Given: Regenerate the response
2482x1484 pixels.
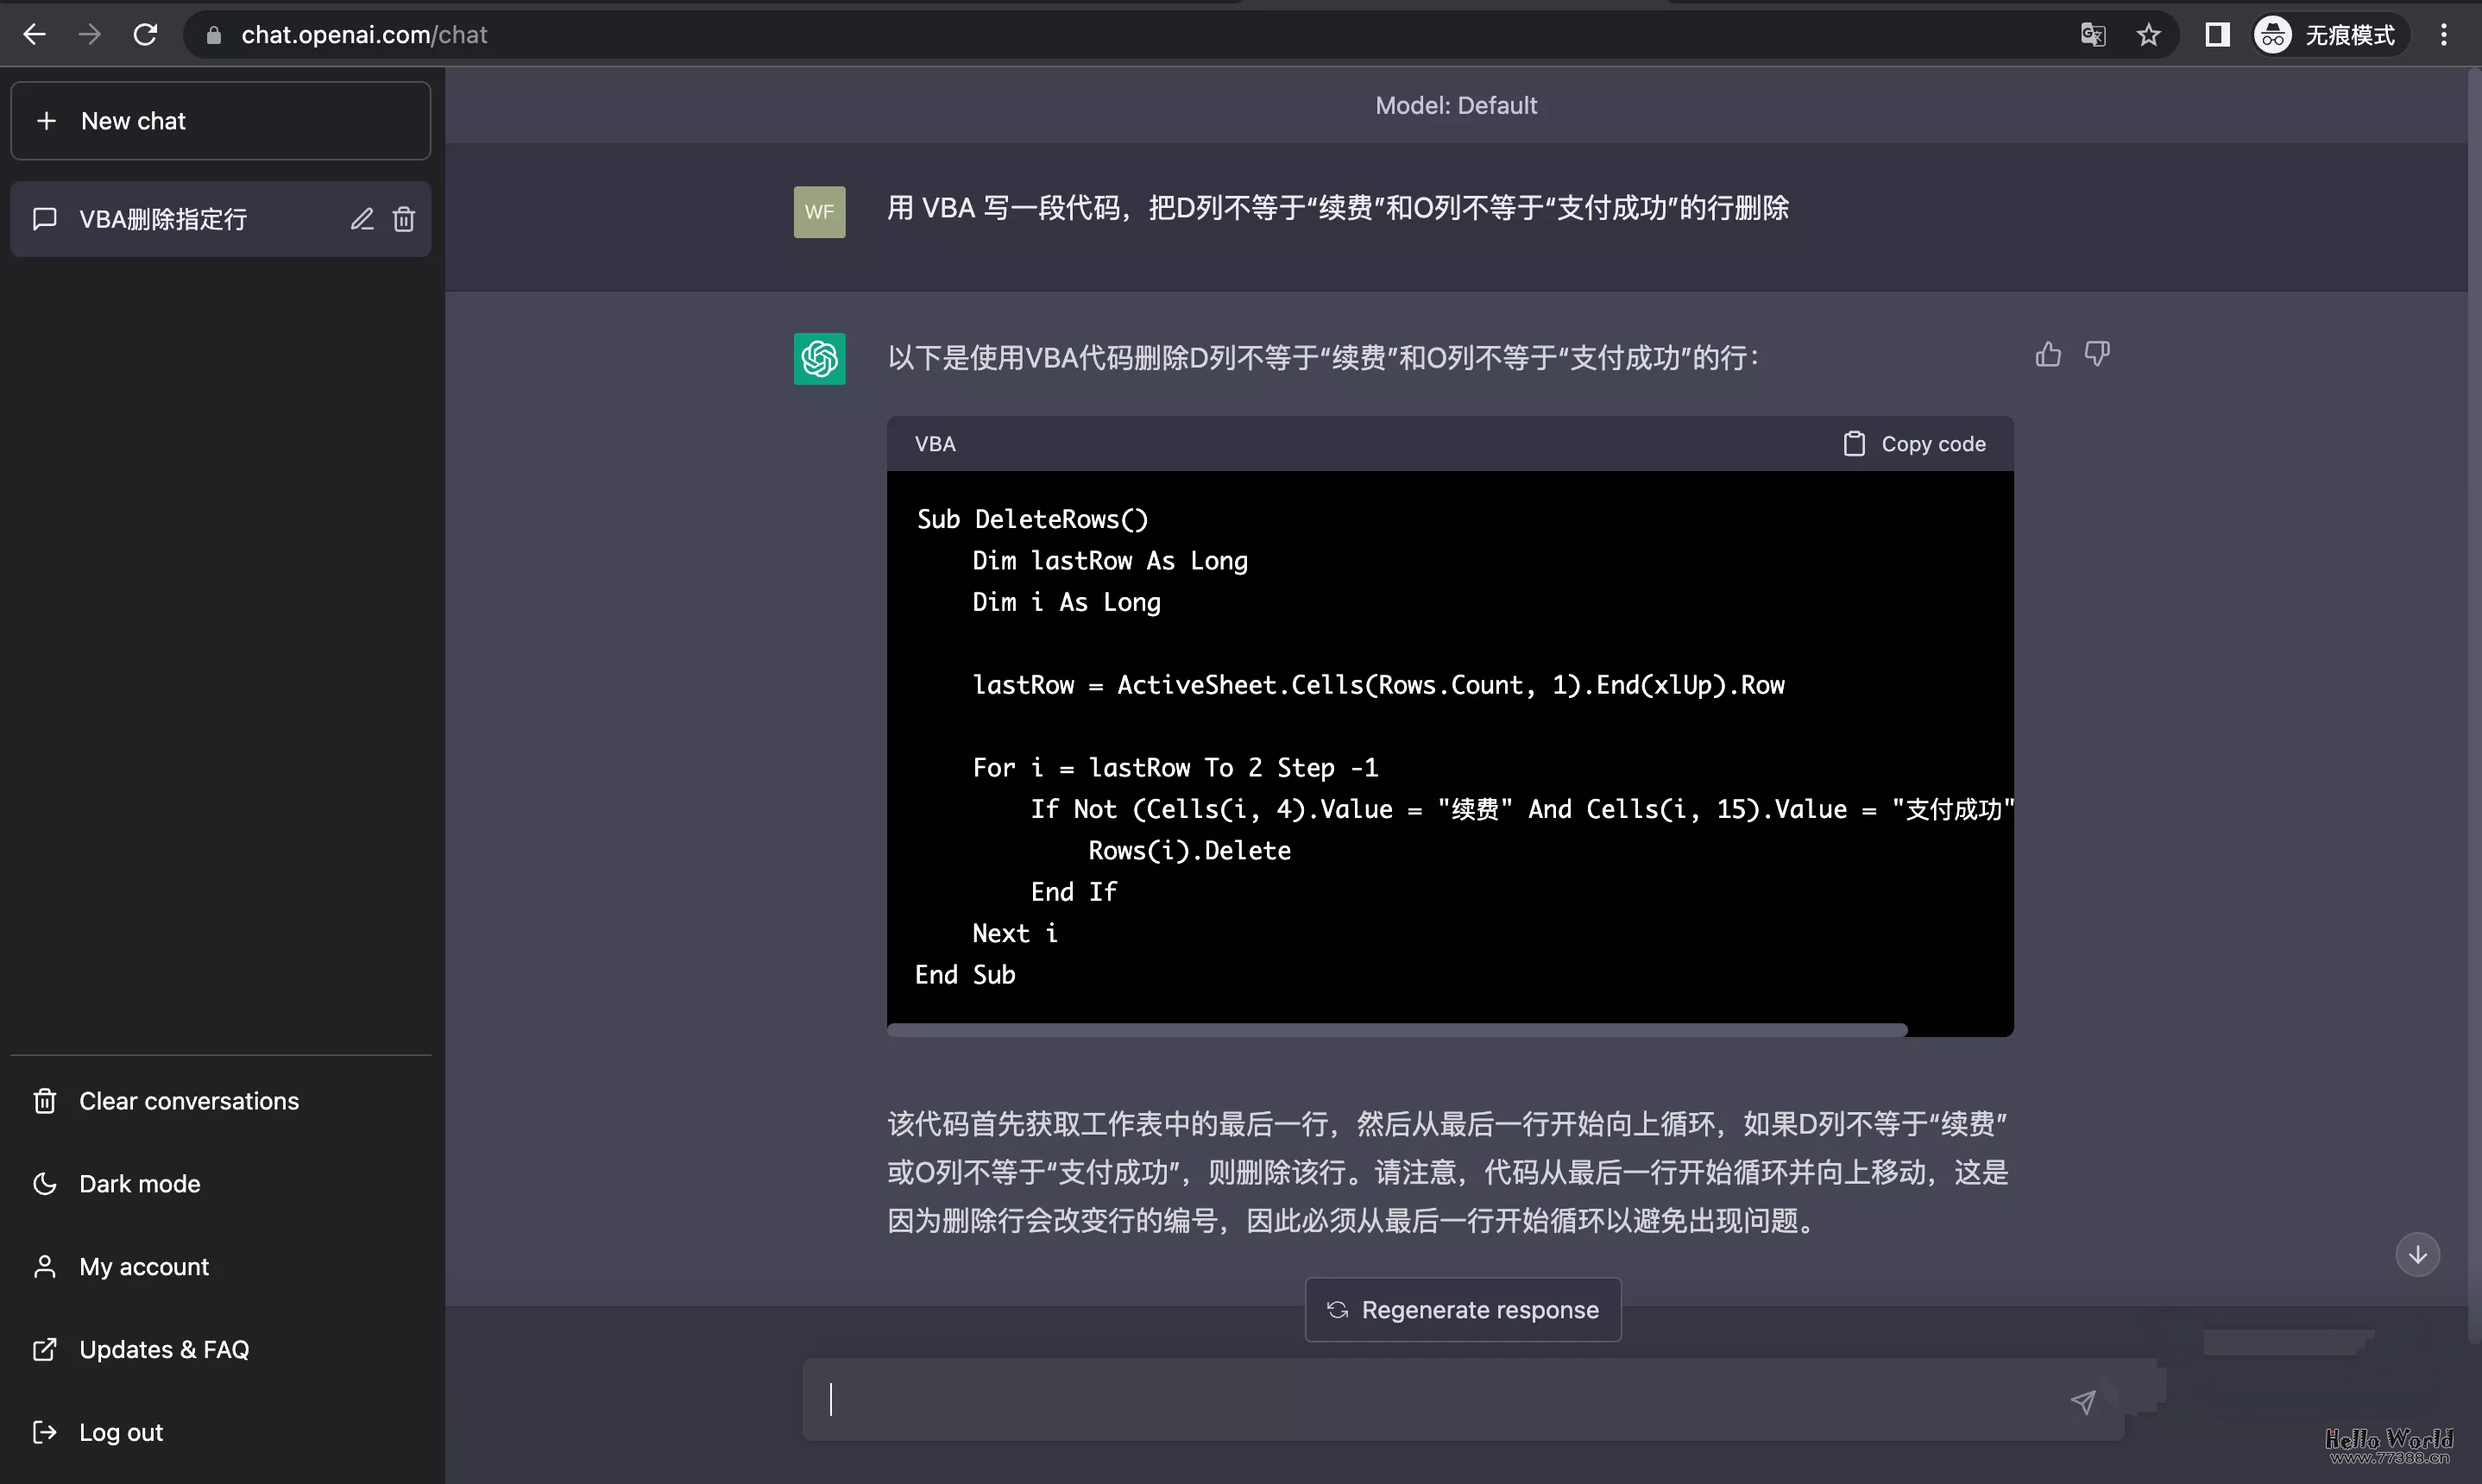Looking at the screenshot, I should coord(1461,1309).
